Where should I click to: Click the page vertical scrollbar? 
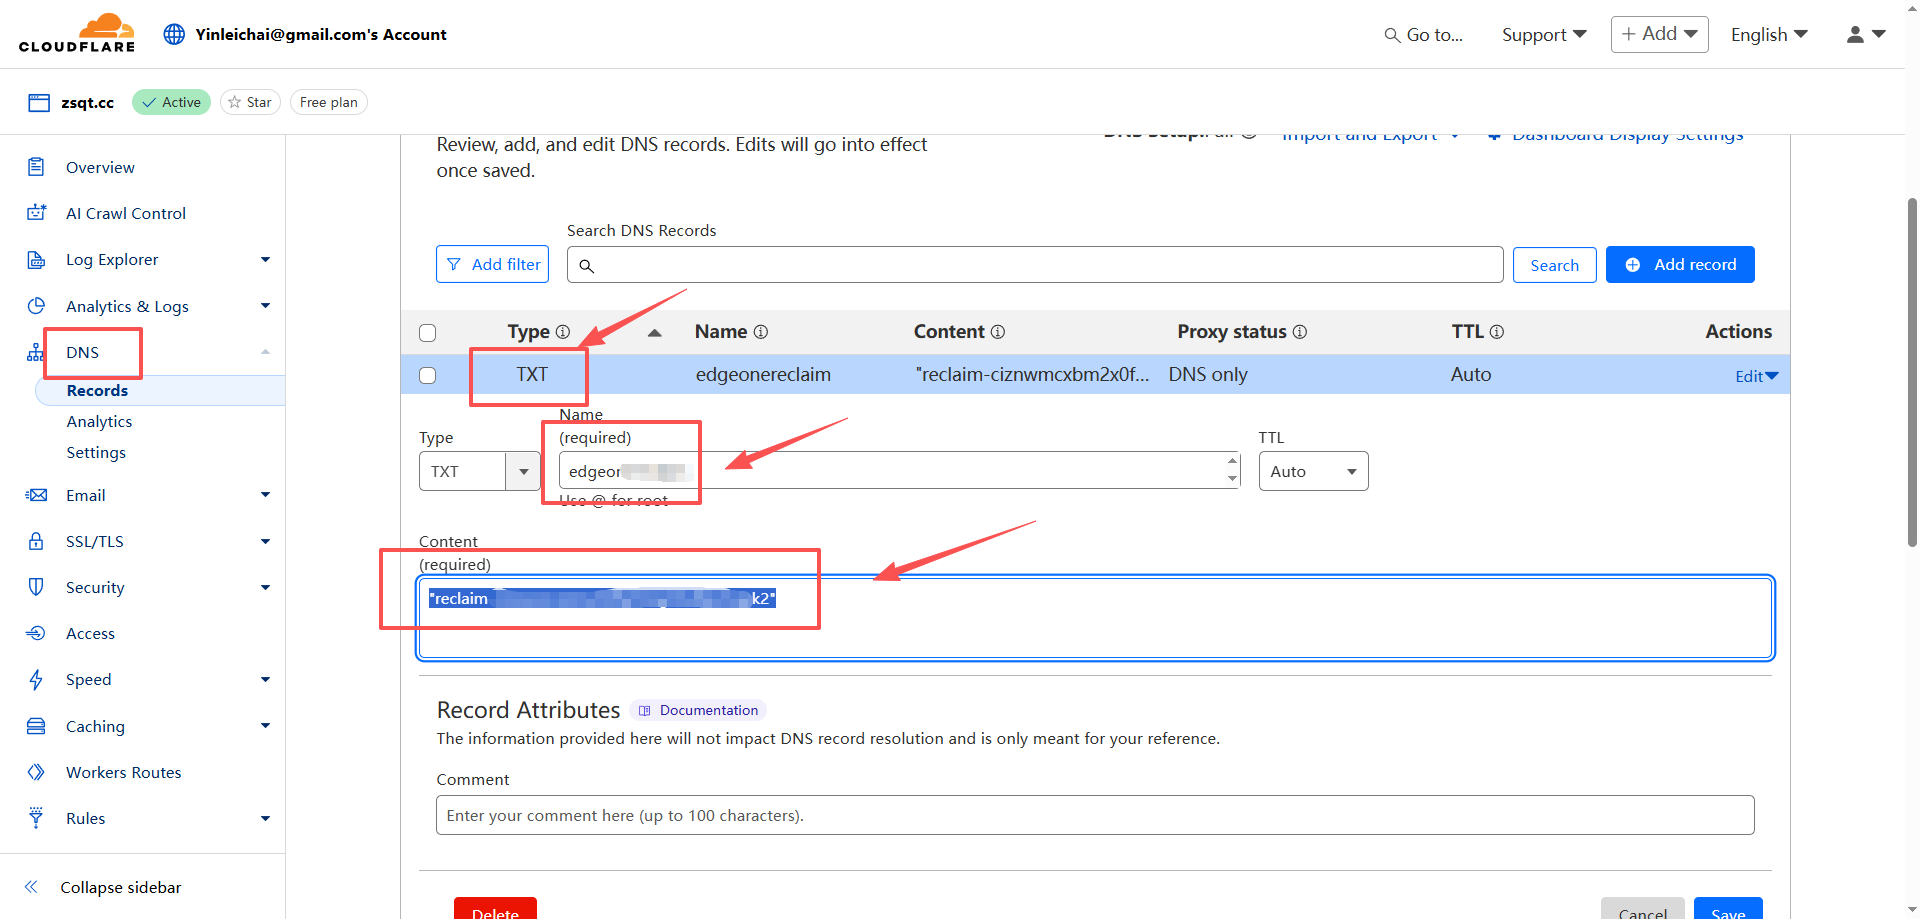1912,372
